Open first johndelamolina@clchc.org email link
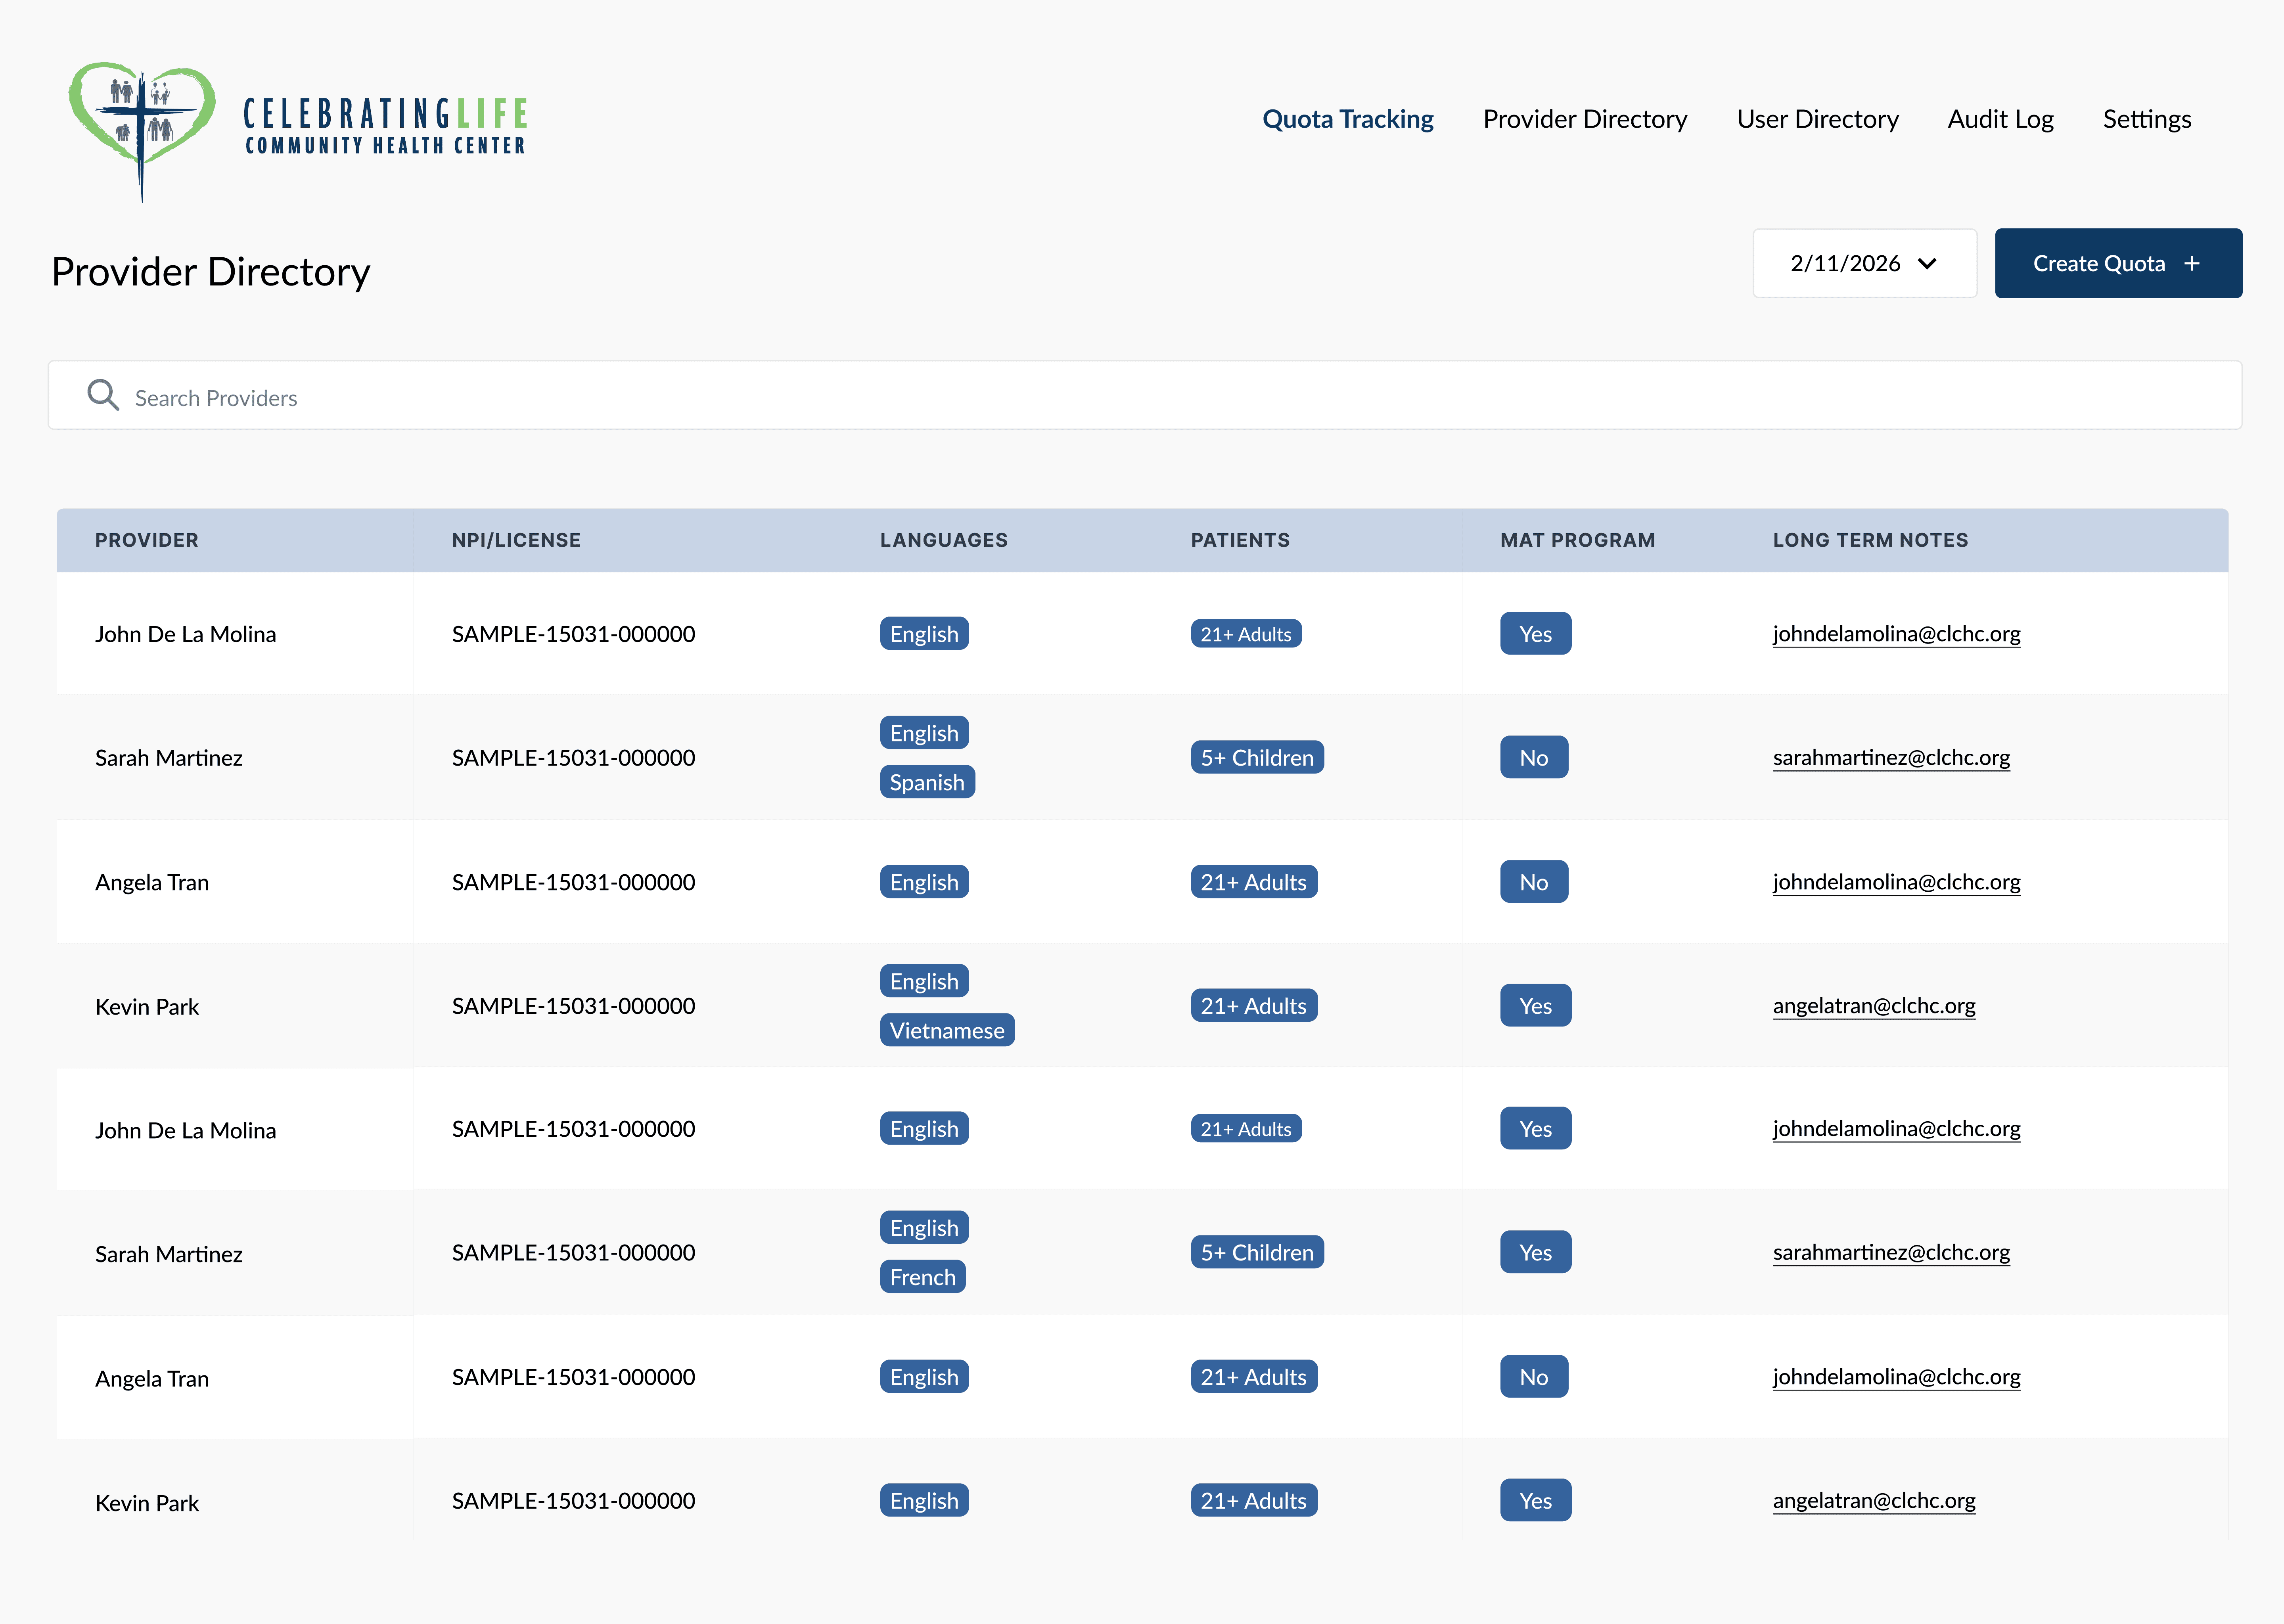Screen dimensions: 2284x1624 point(1896,634)
